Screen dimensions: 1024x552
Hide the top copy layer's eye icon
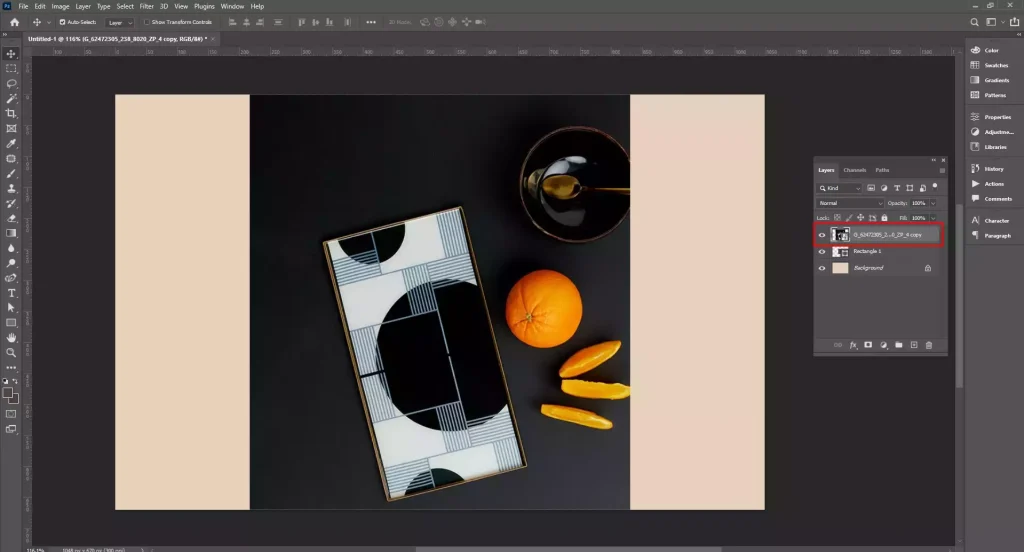coord(822,235)
